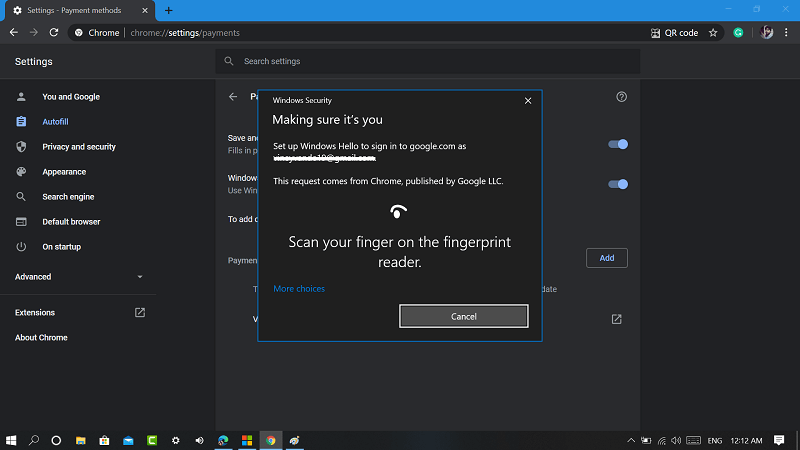
Task: Open Mail app from the taskbar
Action: coord(128,440)
